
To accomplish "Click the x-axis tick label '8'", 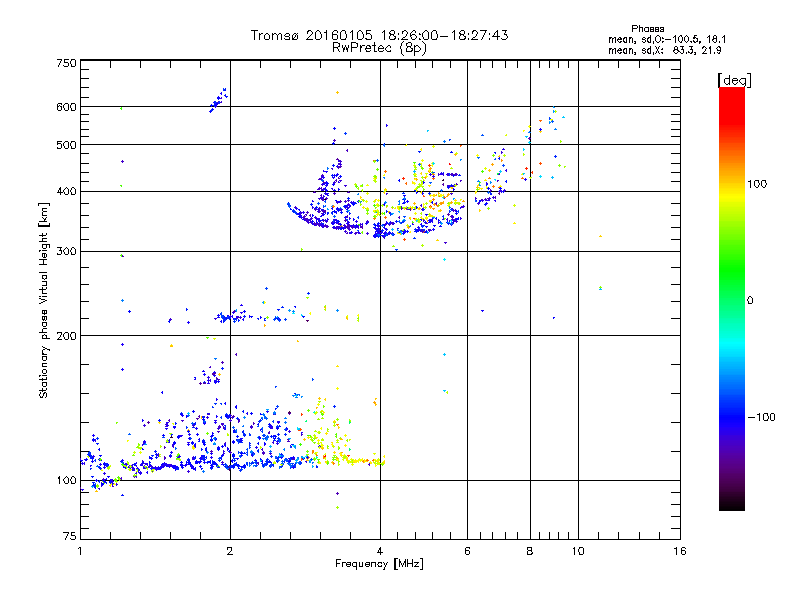I will coord(530,551).
